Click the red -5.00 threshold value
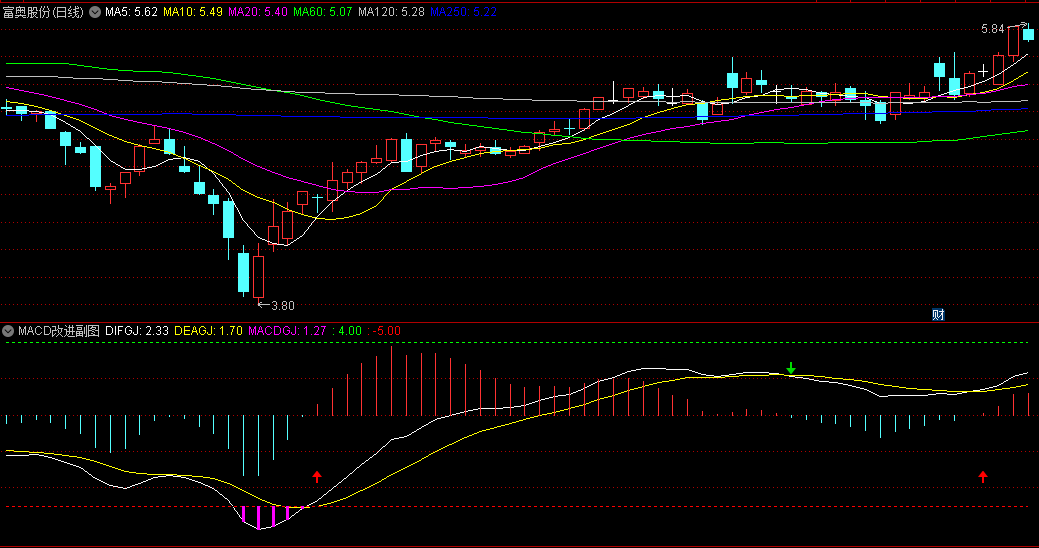 pyautogui.click(x=384, y=331)
